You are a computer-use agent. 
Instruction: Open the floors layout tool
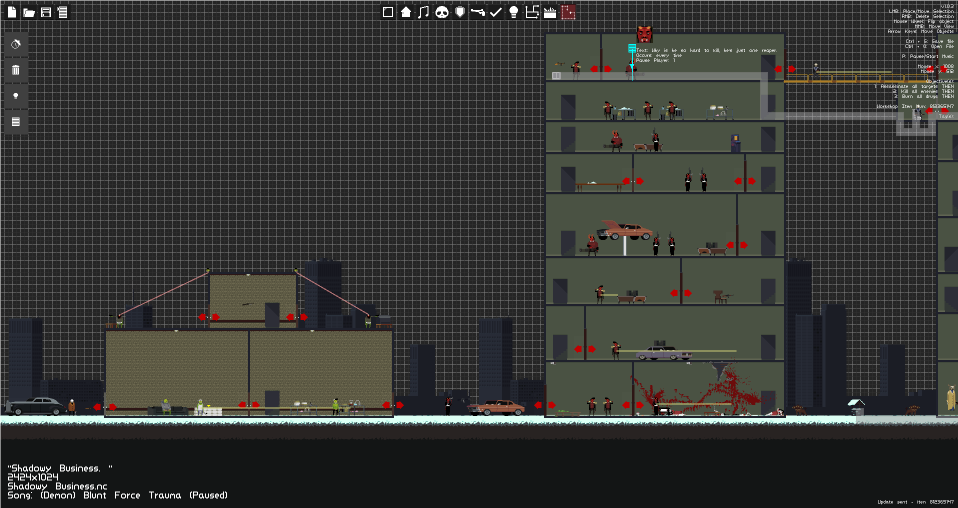pos(532,12)
